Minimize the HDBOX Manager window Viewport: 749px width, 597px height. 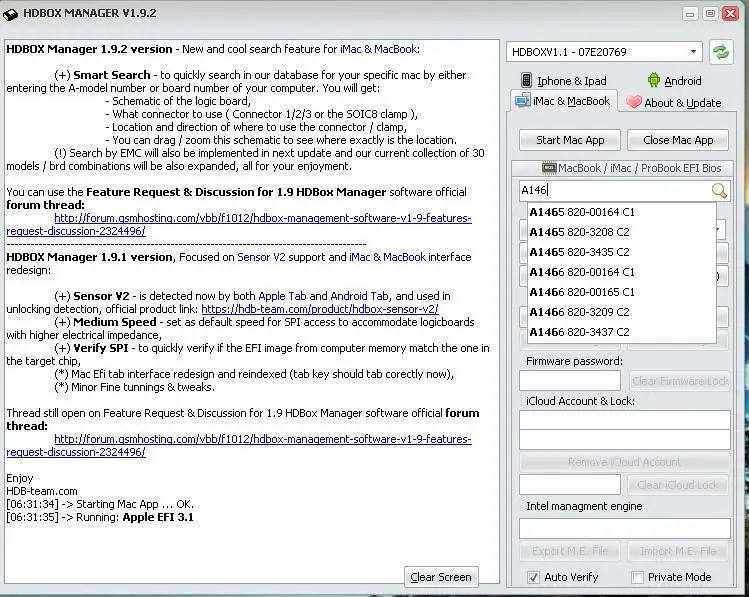coord(690,13)
